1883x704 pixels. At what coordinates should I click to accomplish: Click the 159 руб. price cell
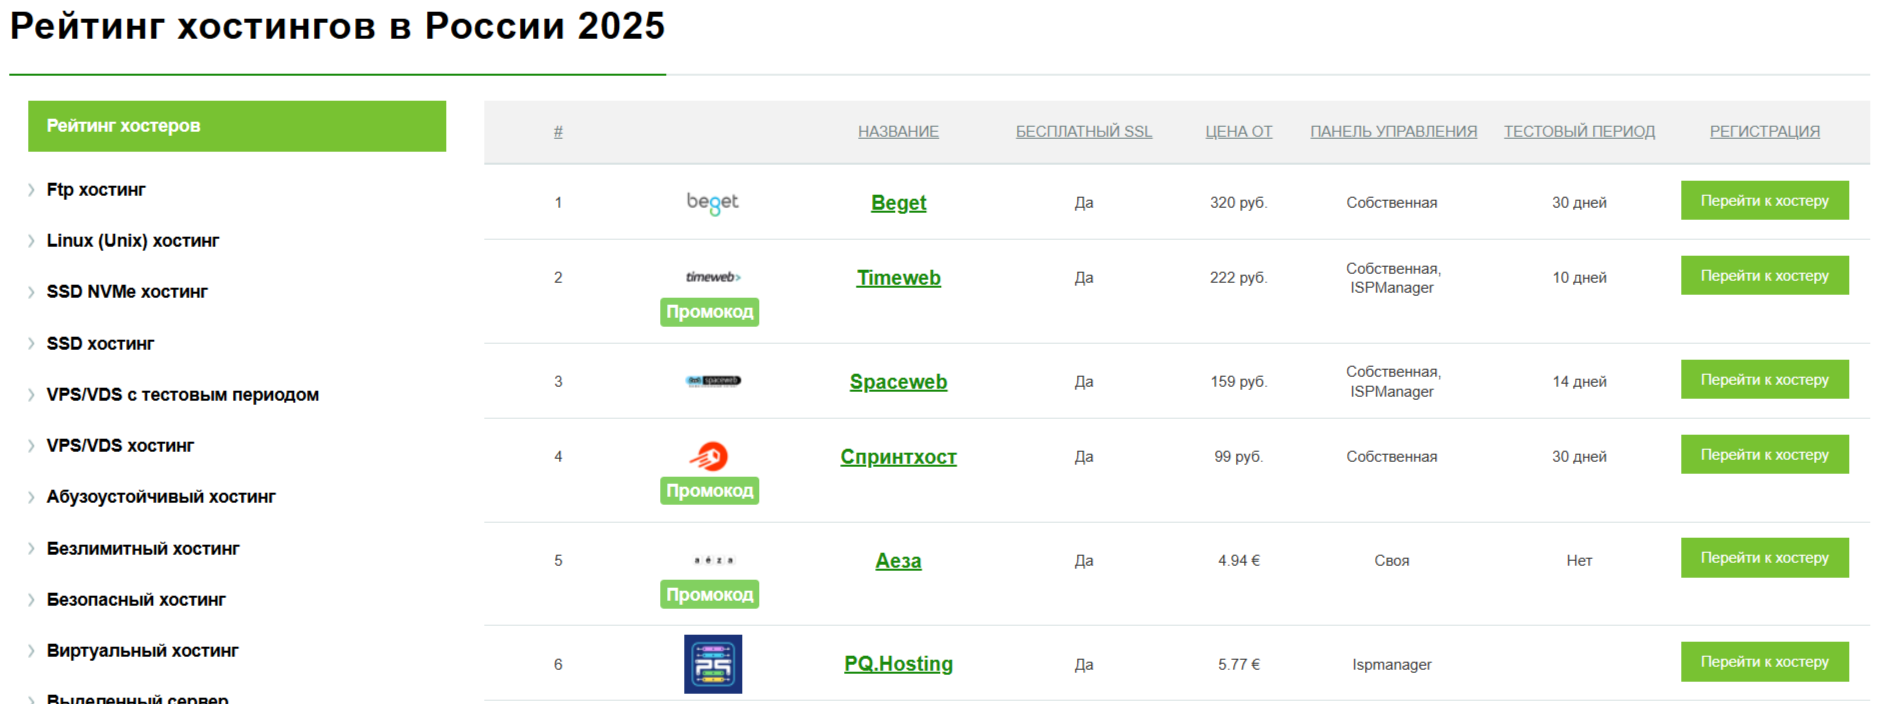[x=1238, y=381]
